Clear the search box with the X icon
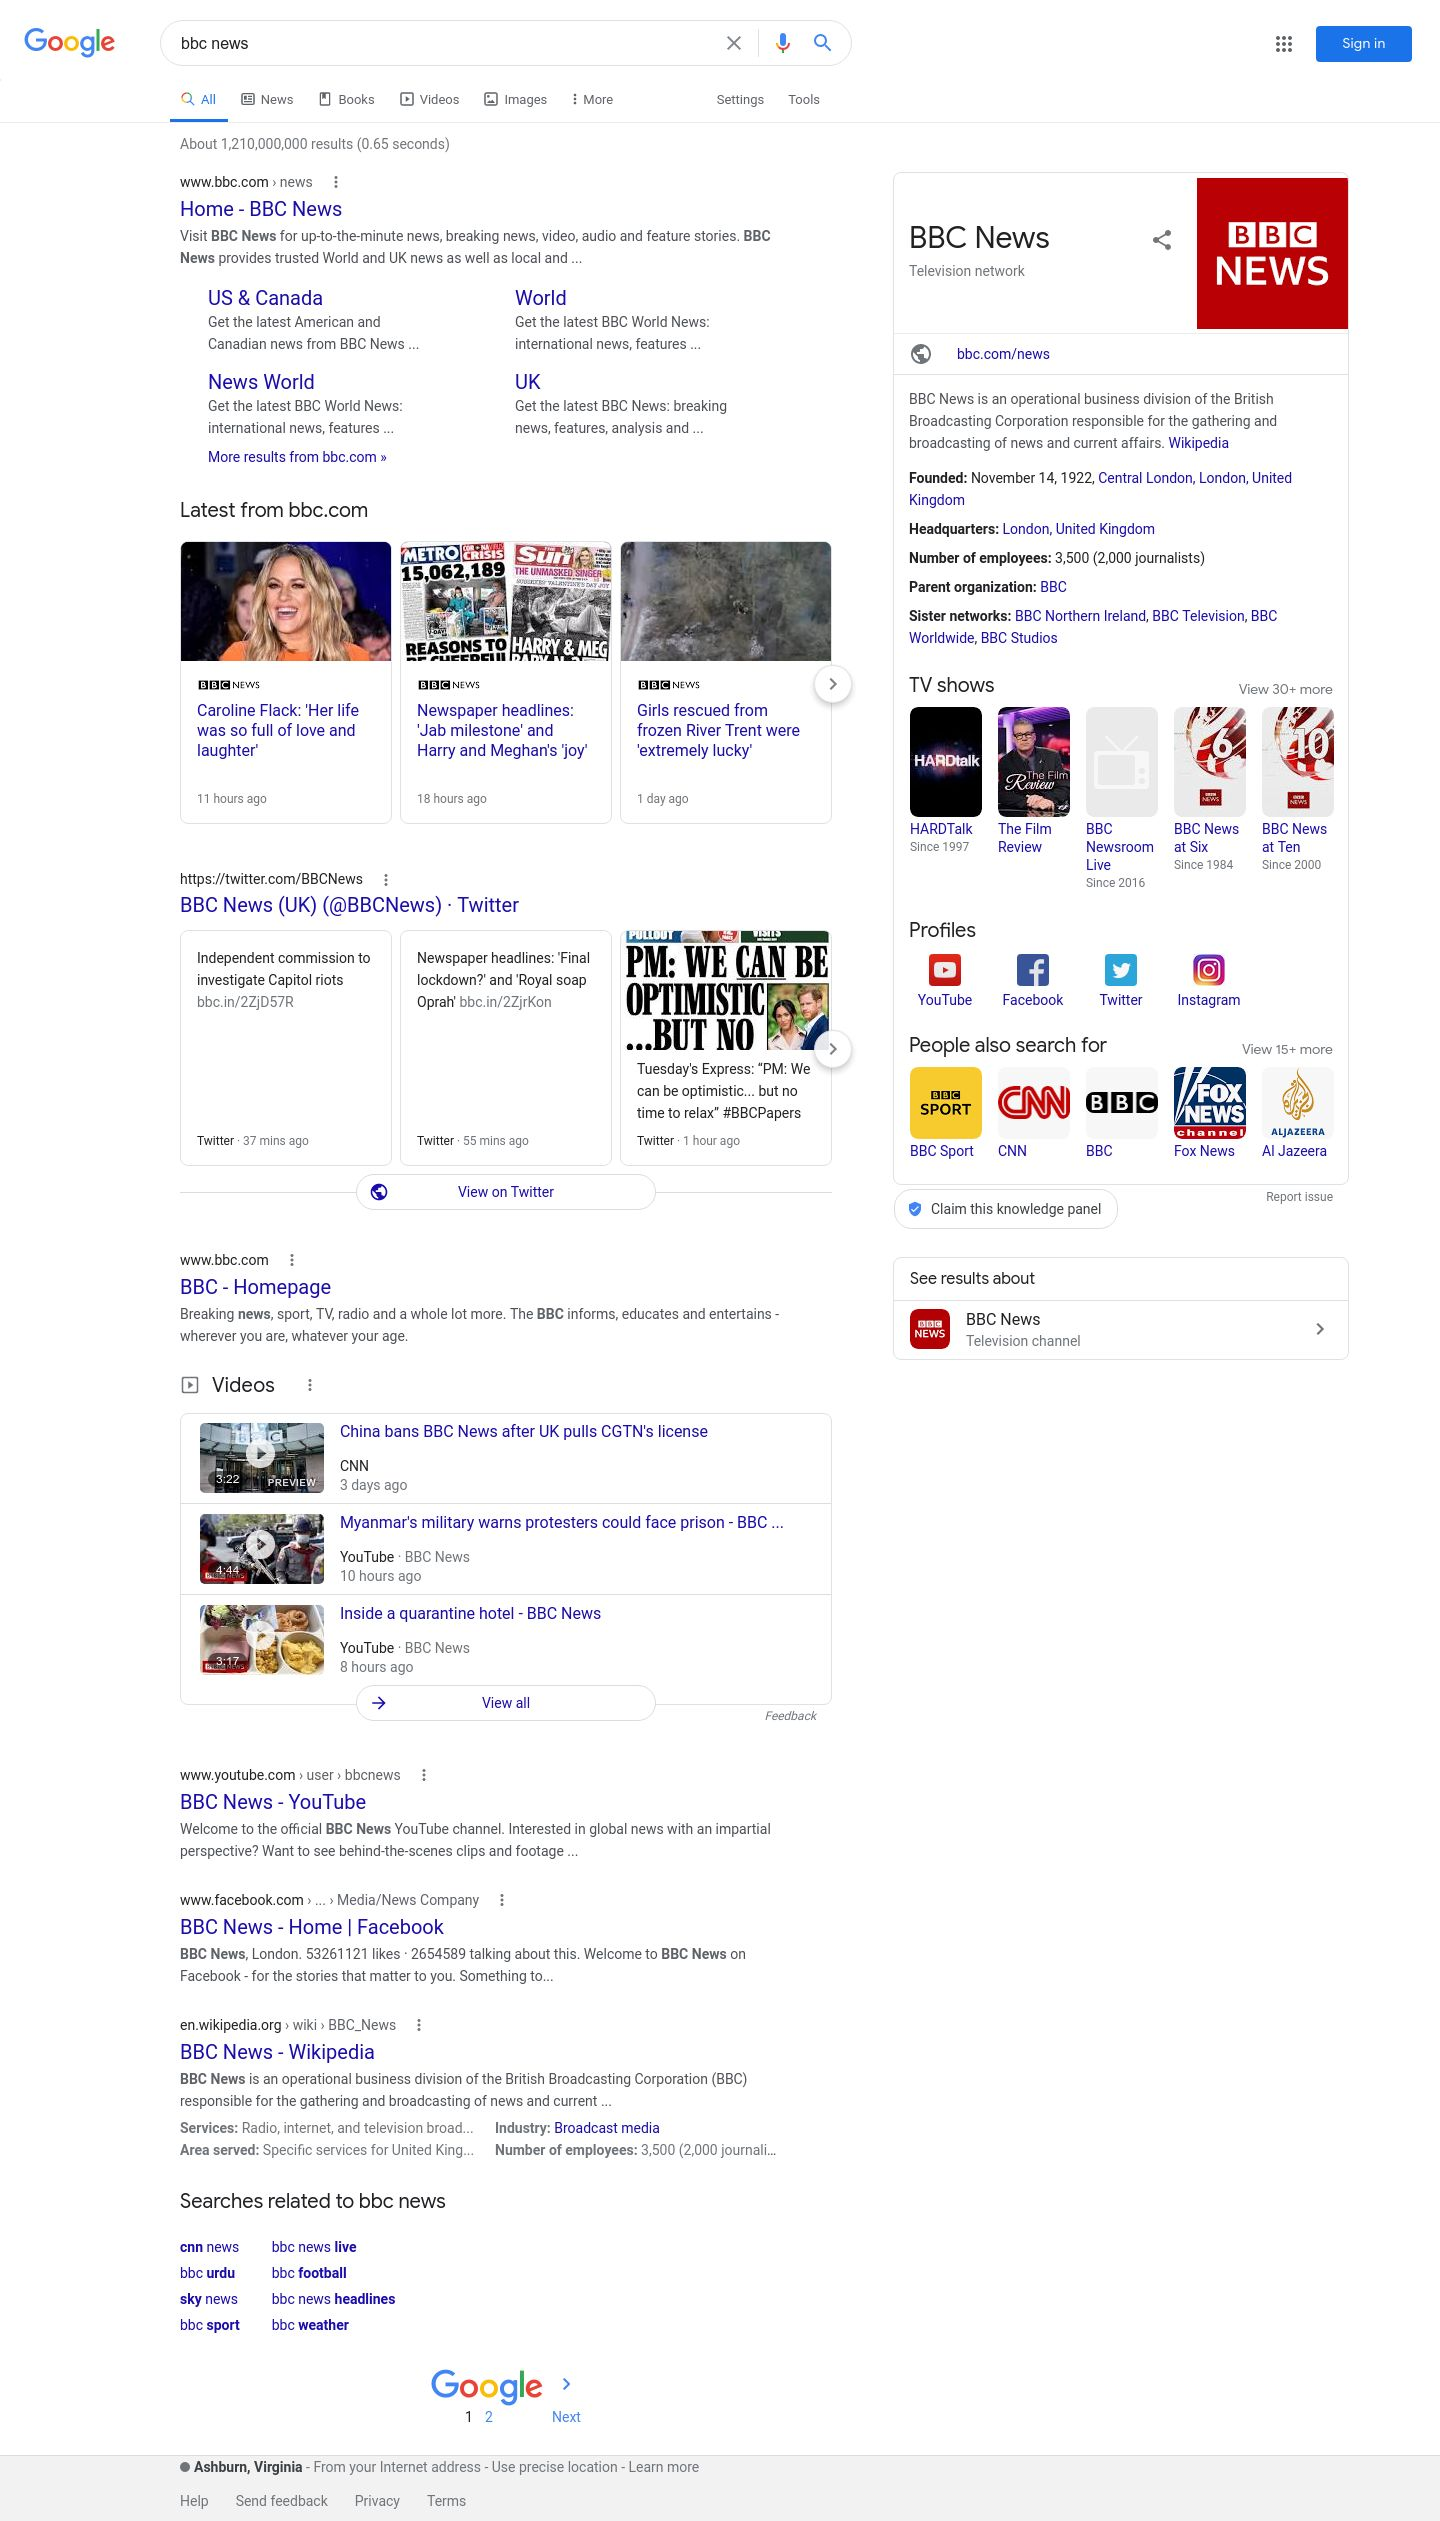The height and width of the screenshot is (2521, 1440). [734, 43]
